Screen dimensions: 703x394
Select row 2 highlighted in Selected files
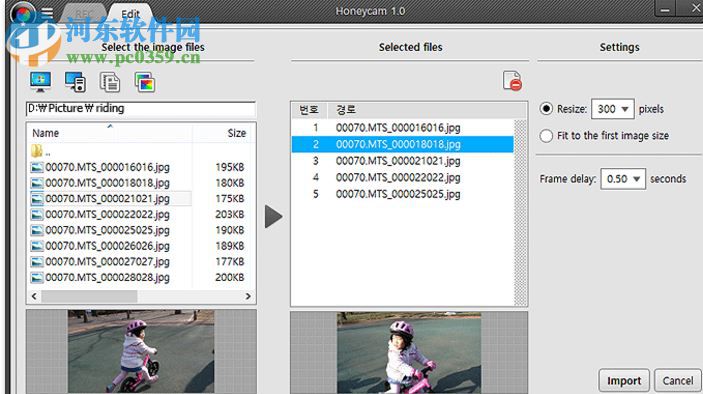click(402, 144)
